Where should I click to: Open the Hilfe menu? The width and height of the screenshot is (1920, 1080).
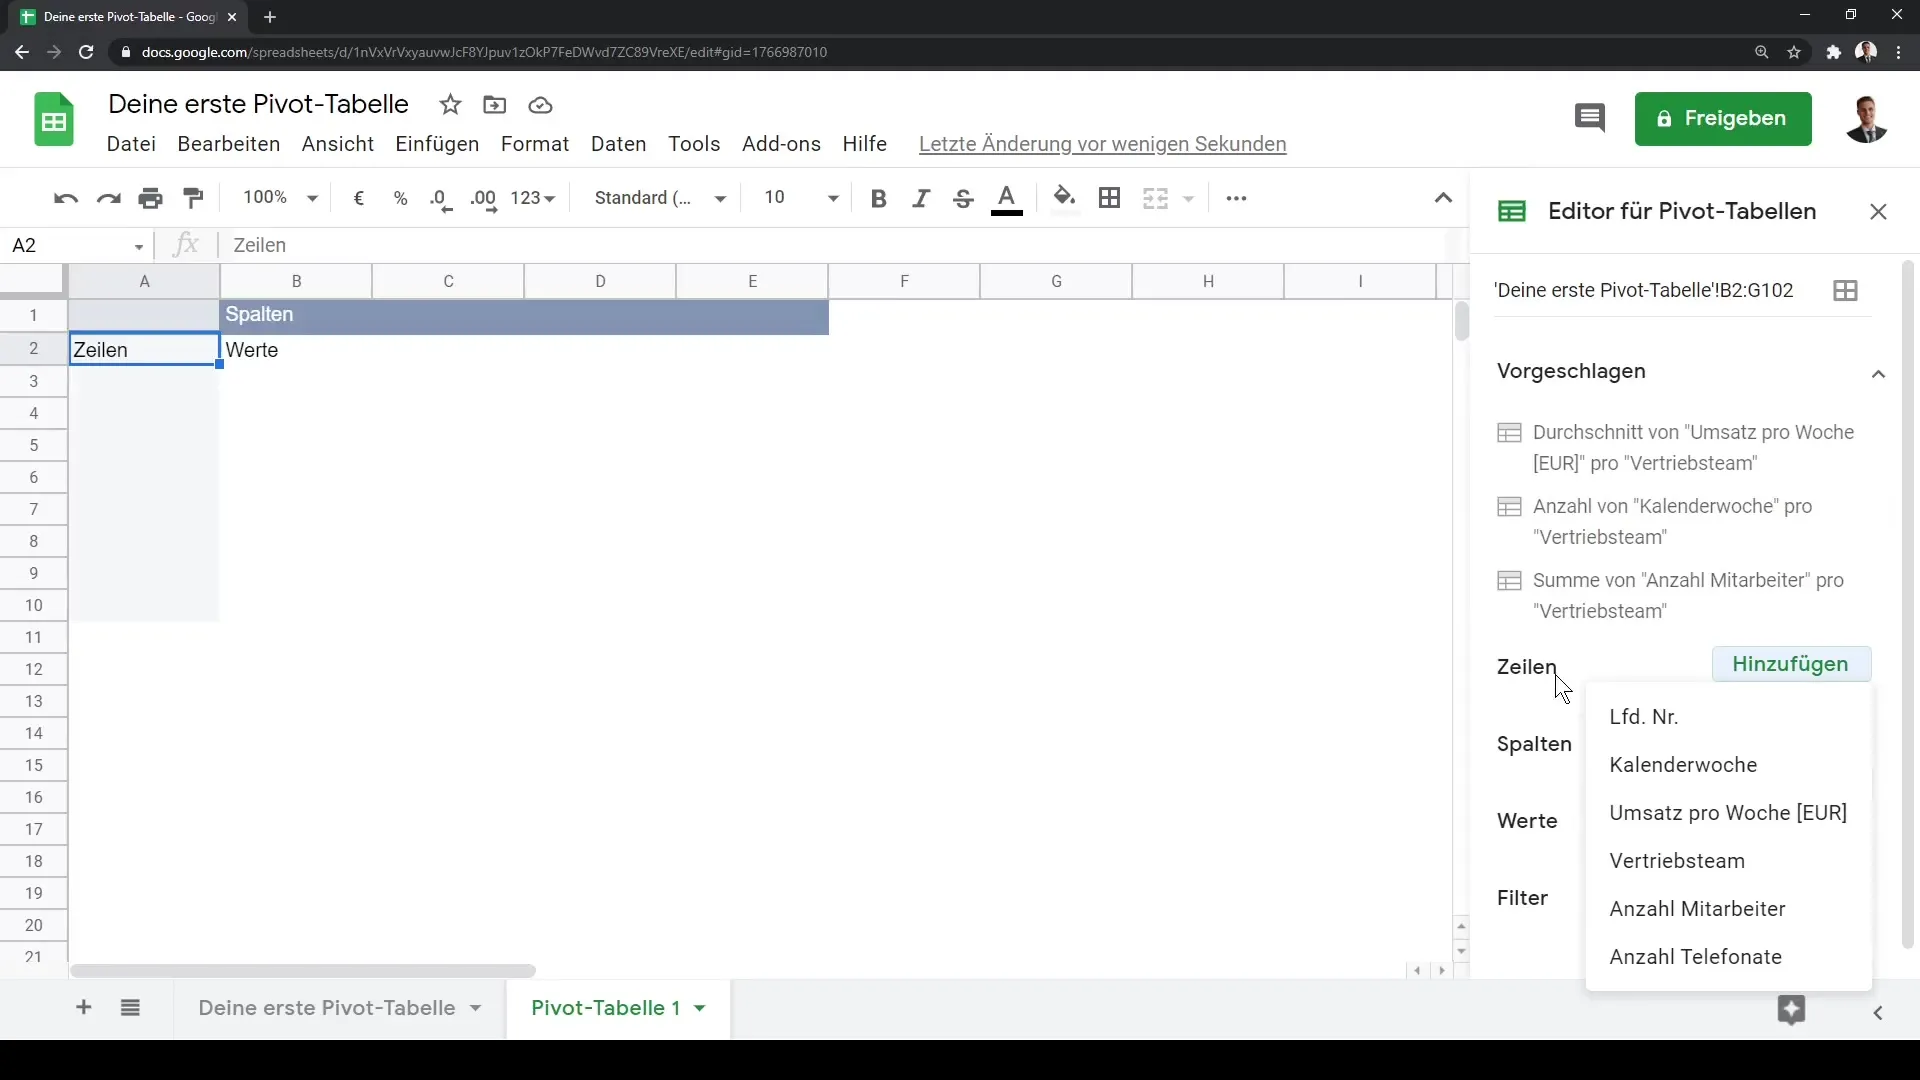(865, 144)
